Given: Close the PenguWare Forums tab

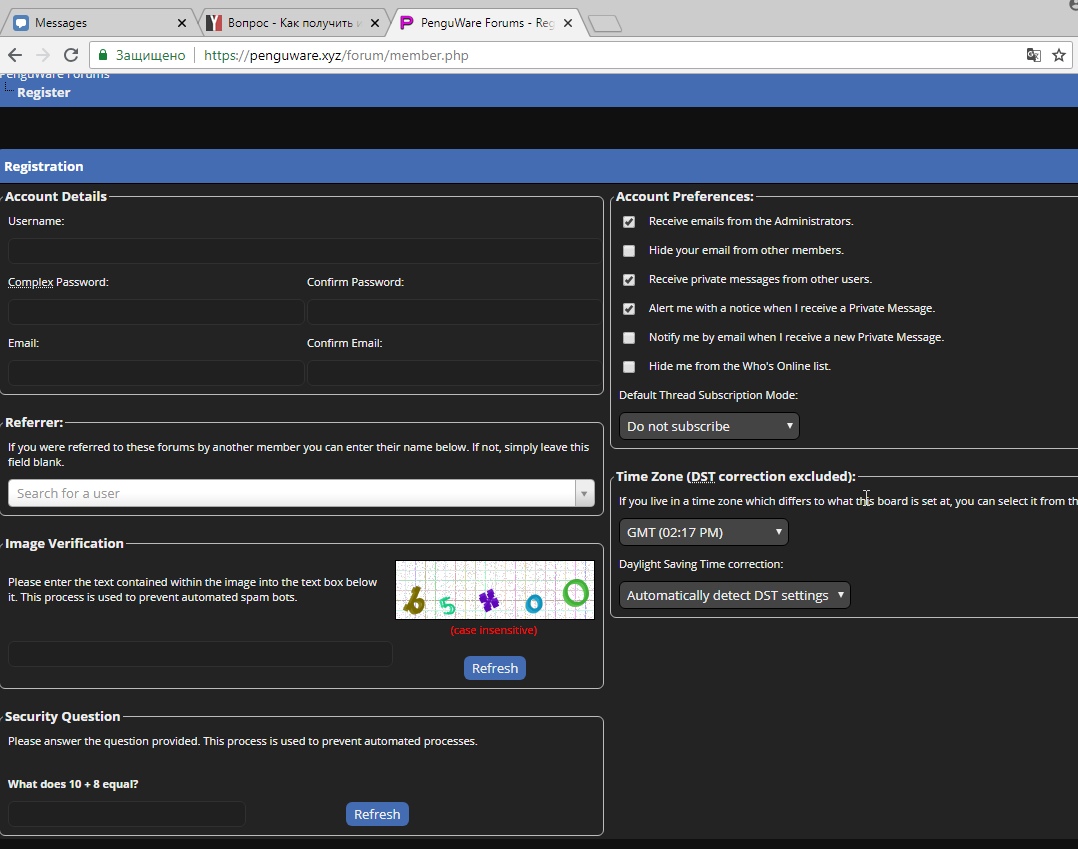Looking at the screenshot, I should tap(568, 23).
